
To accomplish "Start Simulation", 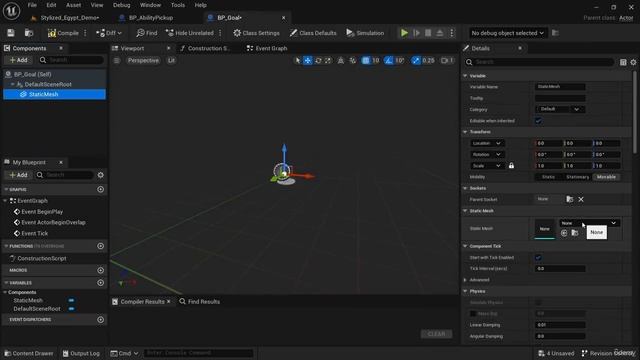I will click(x=365, y=33).
